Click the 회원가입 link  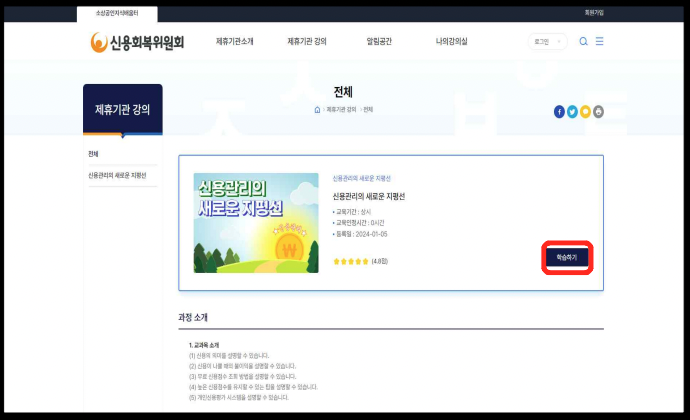594,13
